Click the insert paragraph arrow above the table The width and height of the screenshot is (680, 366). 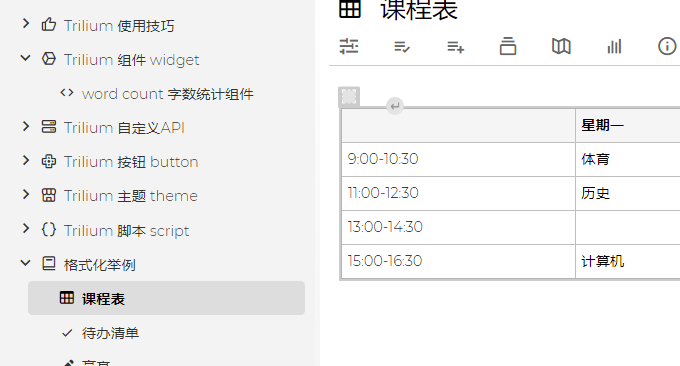(395, 106)
